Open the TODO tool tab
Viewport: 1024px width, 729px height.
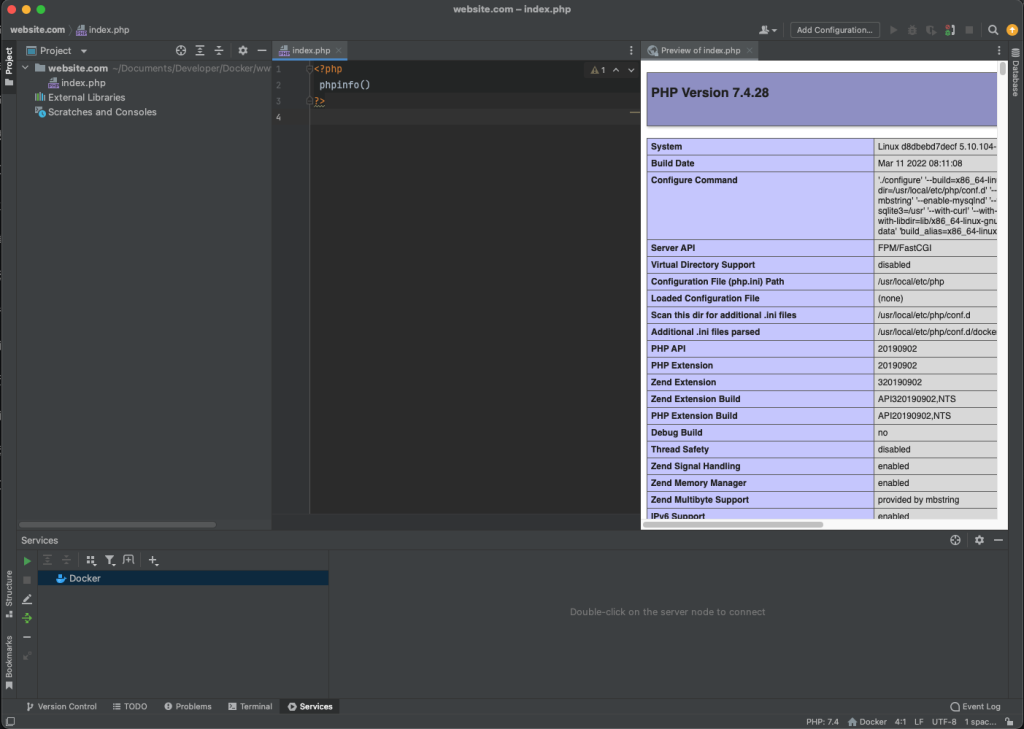[129, 706]
